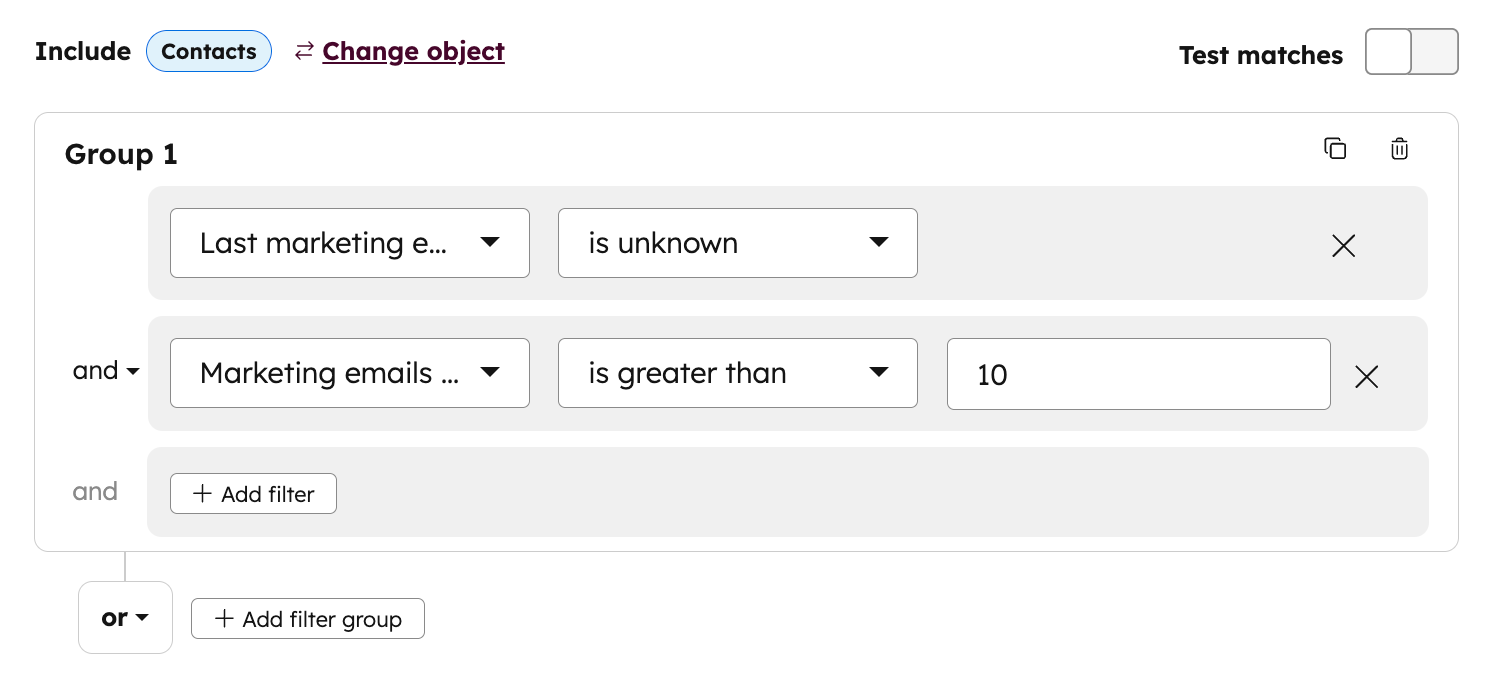Screen dimensions: 1510x688
Task: Open the dropdown caret on 'is unknown'
Action: [878, 242]
